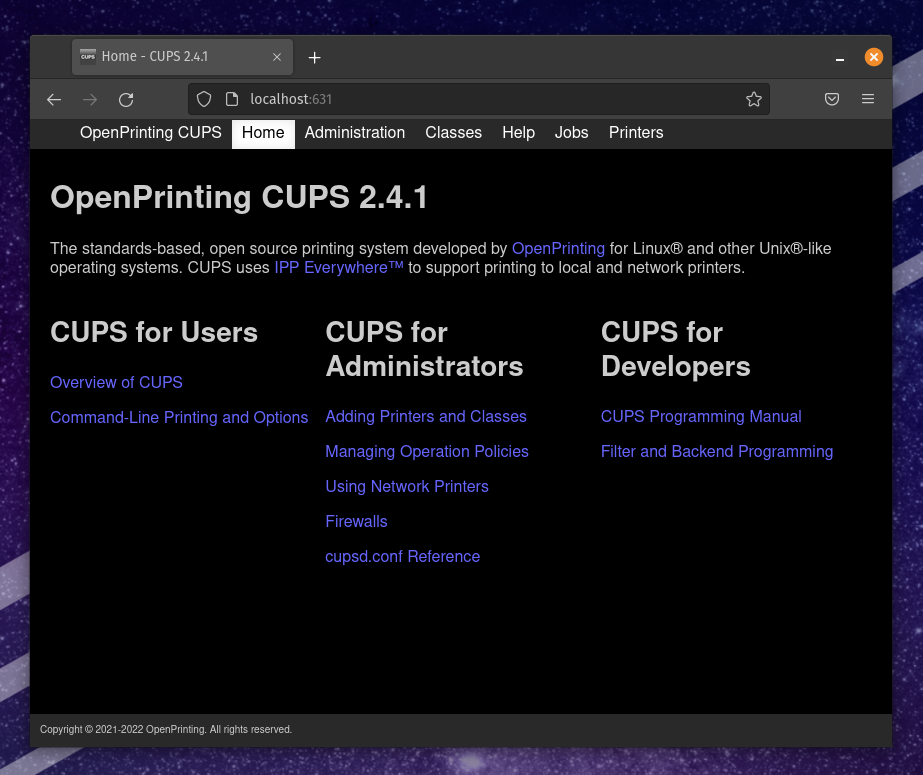Open the Help section

coord(518,132)
